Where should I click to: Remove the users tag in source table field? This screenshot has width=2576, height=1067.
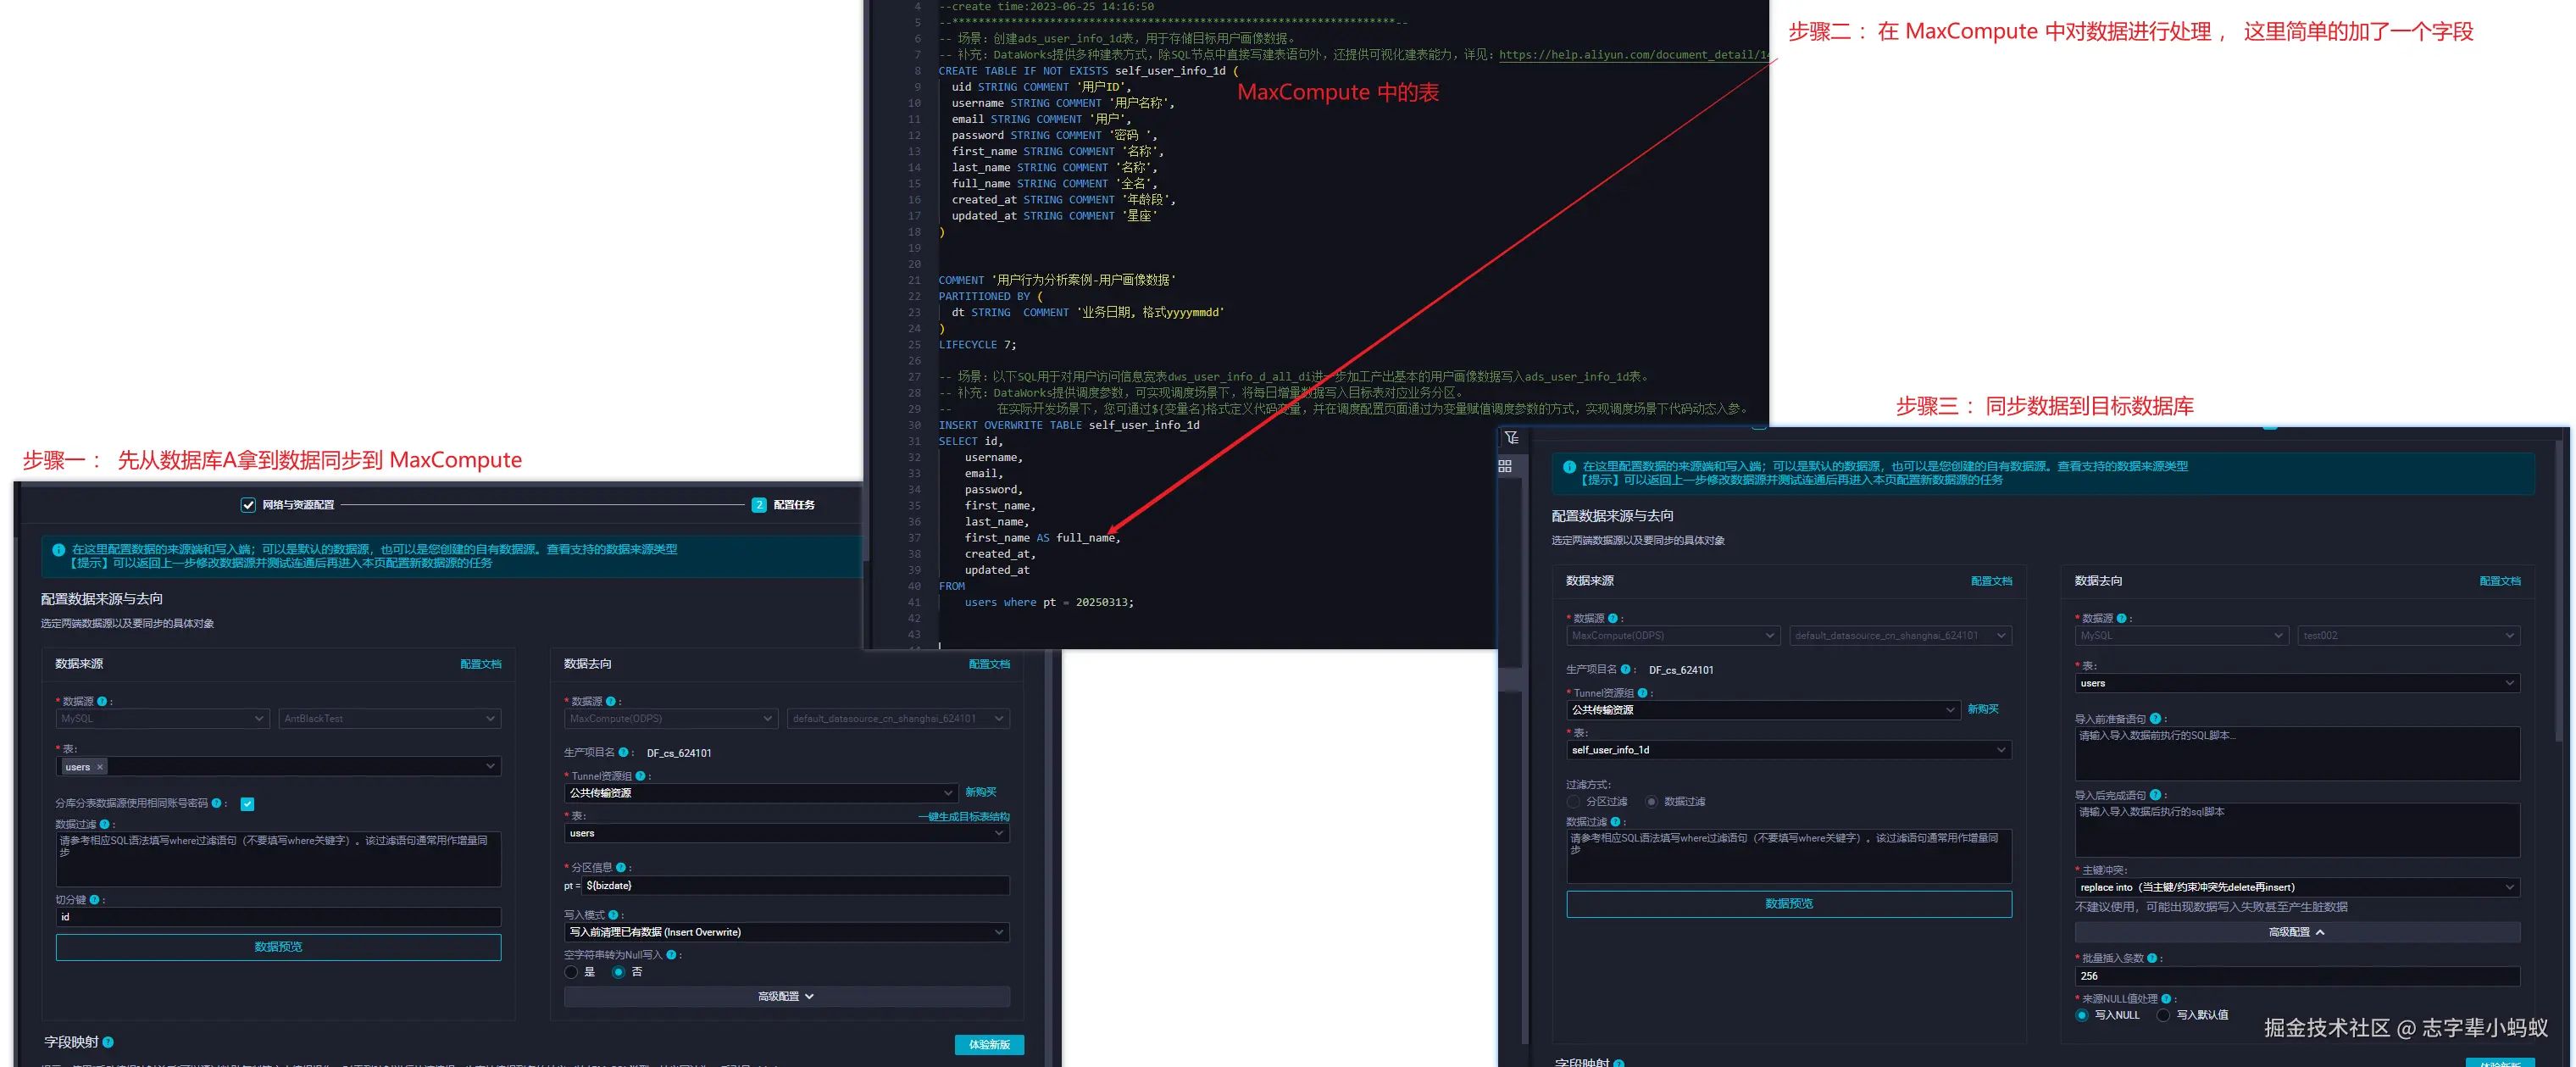pyautogui.click(x=100, y=767)
